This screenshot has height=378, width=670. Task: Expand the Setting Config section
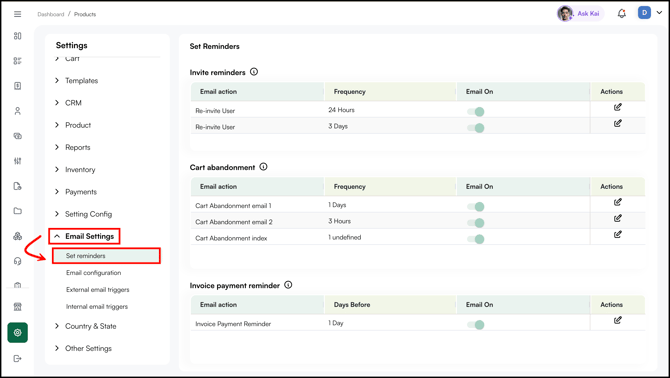[83, 214]
